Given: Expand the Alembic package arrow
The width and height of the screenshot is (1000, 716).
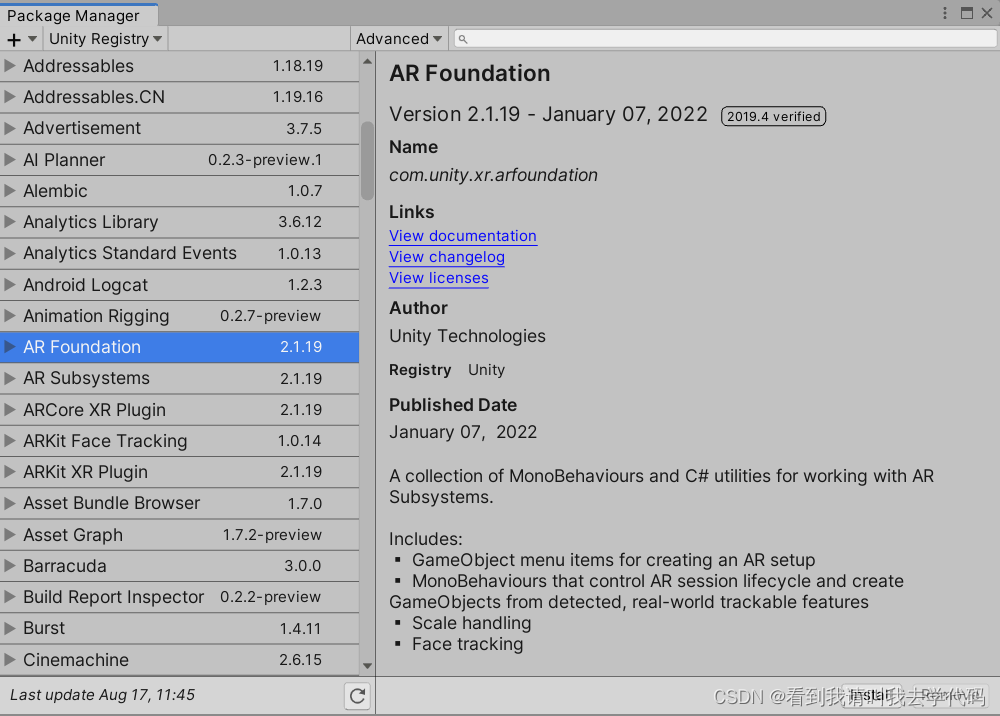Looking at the screenshot, I should click(10, 191).
